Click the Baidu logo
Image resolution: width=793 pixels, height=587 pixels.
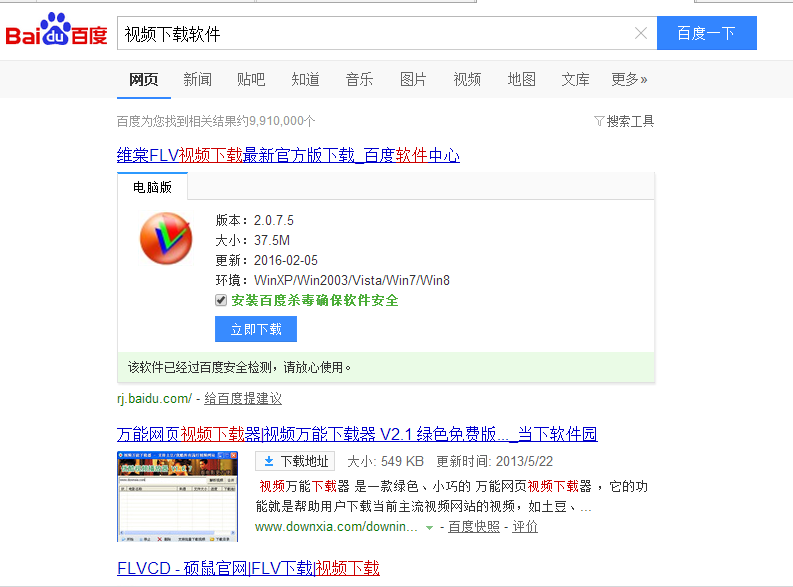point(56,30)
